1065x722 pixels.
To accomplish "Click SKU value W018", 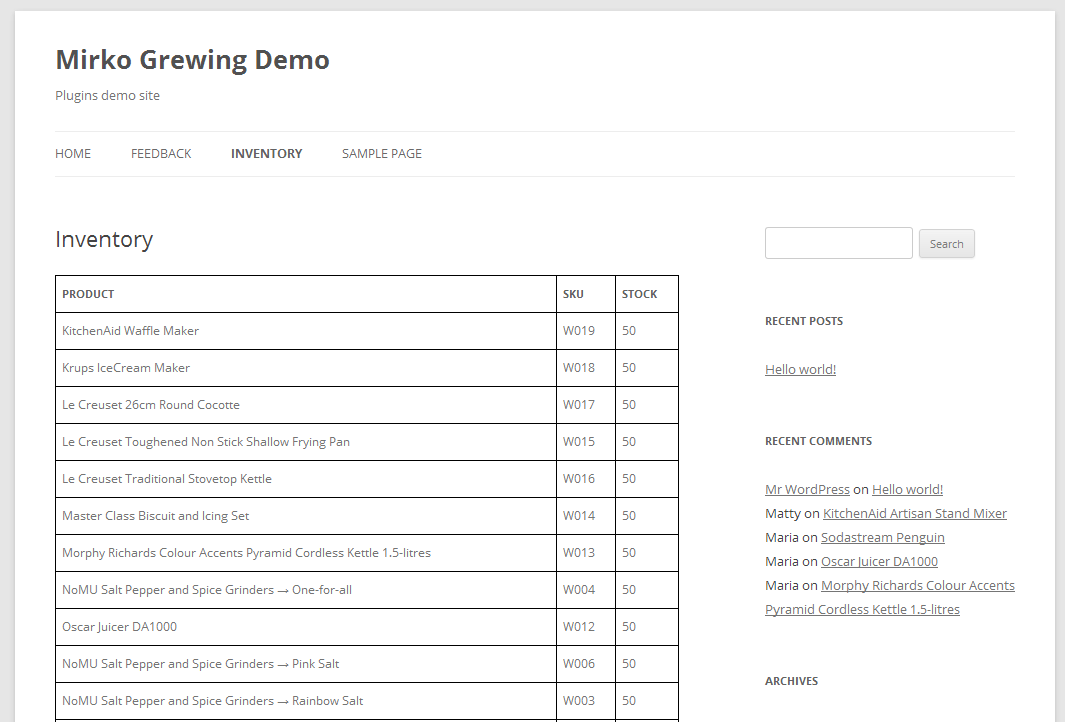I will [x=579, y=368].
